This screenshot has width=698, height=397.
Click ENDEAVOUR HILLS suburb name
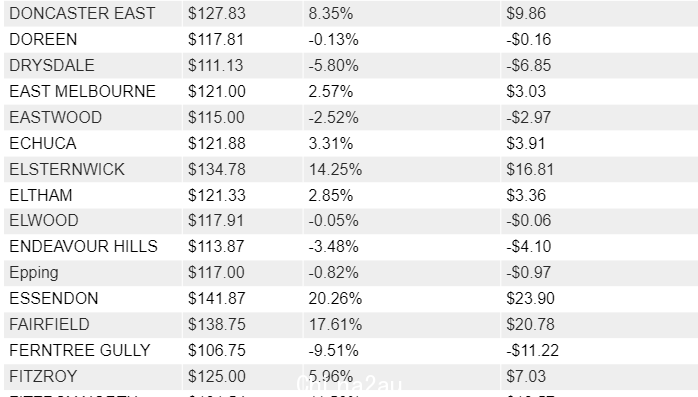(83, 246)
